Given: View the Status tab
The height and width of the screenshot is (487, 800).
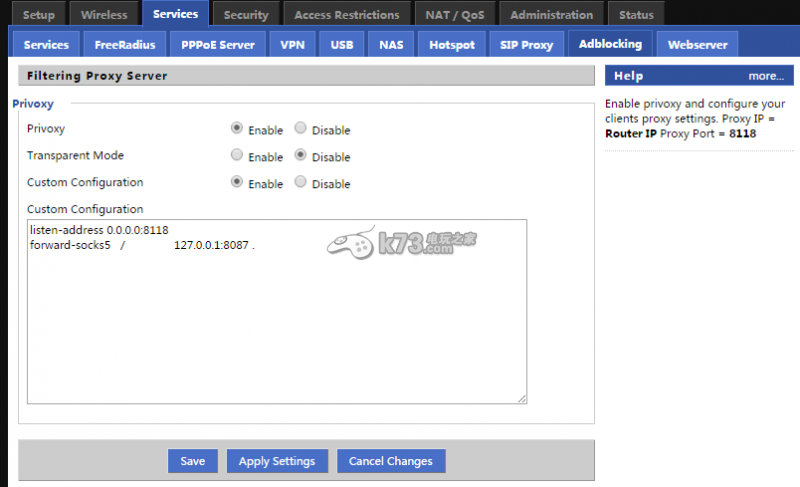Looking at the screenshot, I should point(636,15).
